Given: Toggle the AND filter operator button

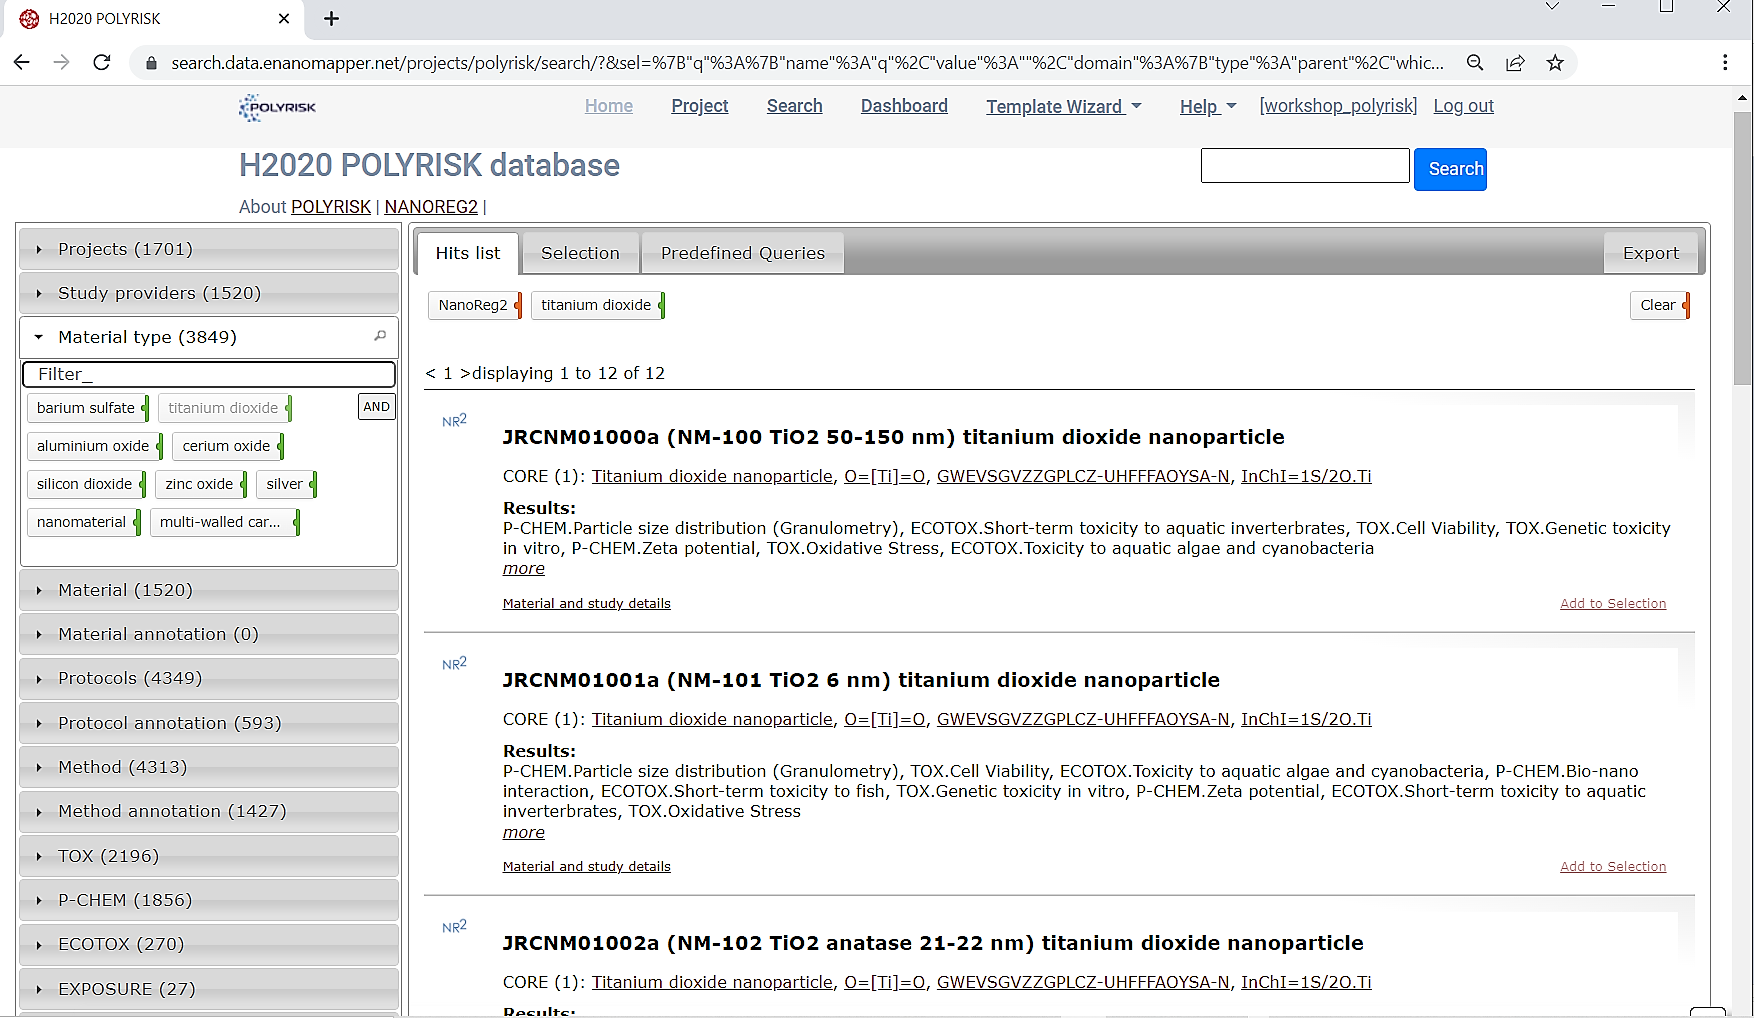Looking at the screenshot, I should pos(376,407).
